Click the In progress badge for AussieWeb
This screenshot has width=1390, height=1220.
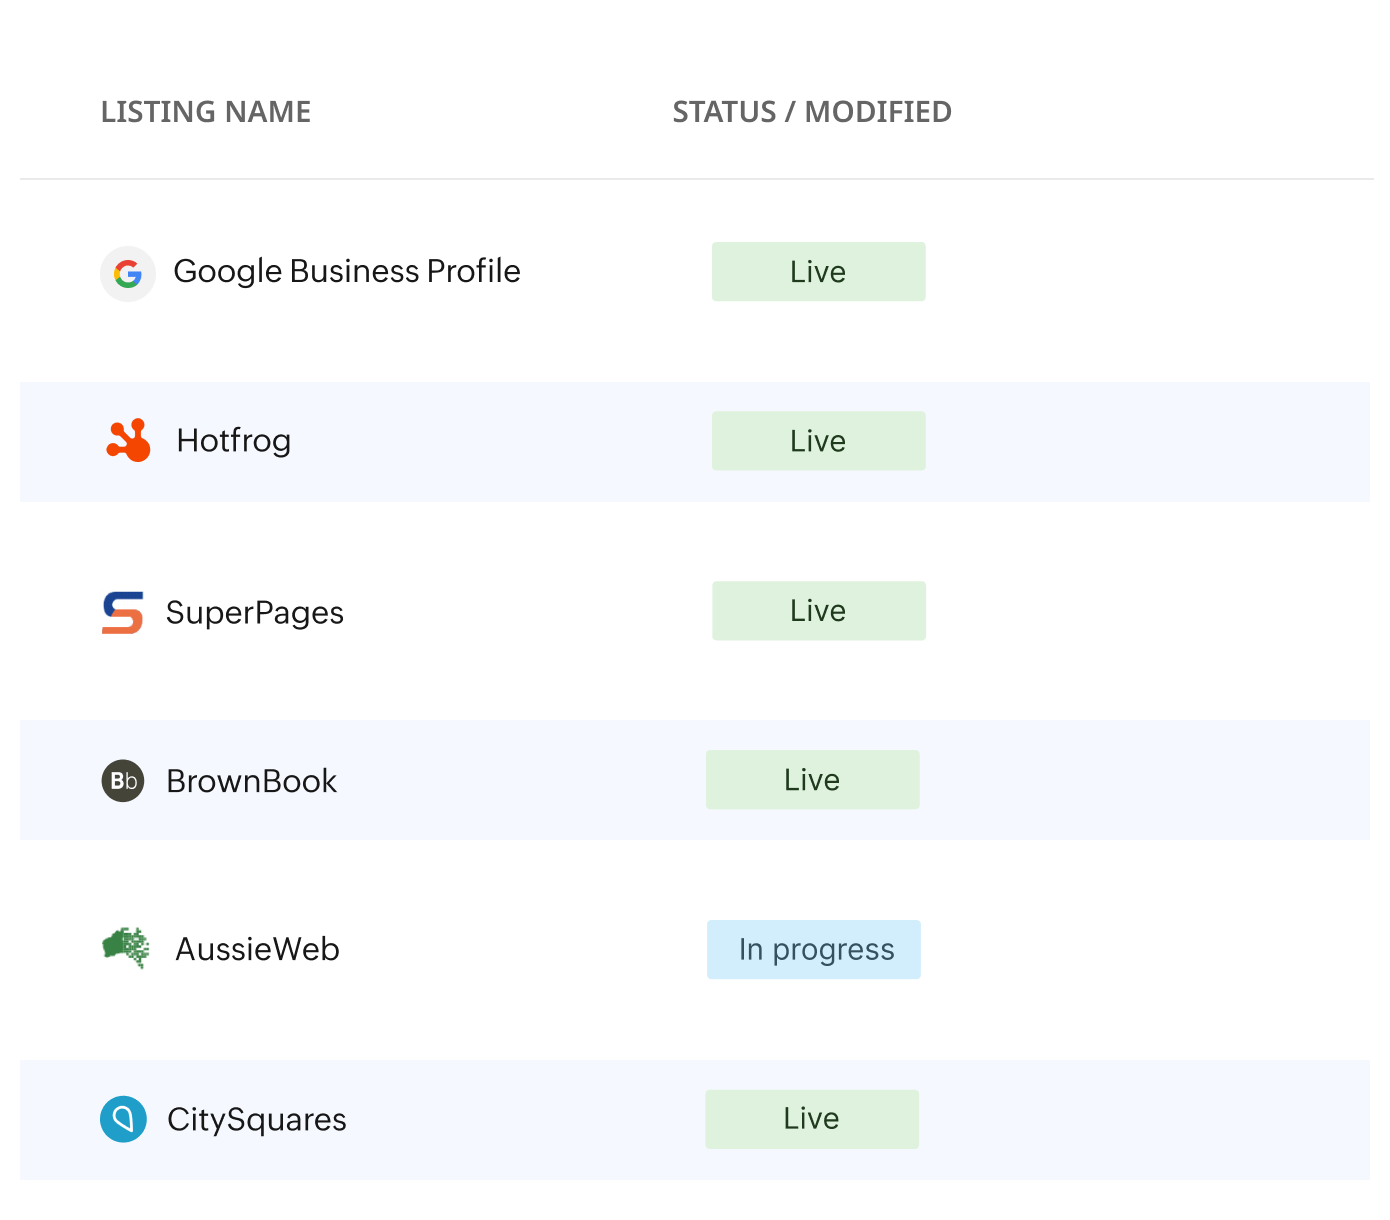point(813,949)
